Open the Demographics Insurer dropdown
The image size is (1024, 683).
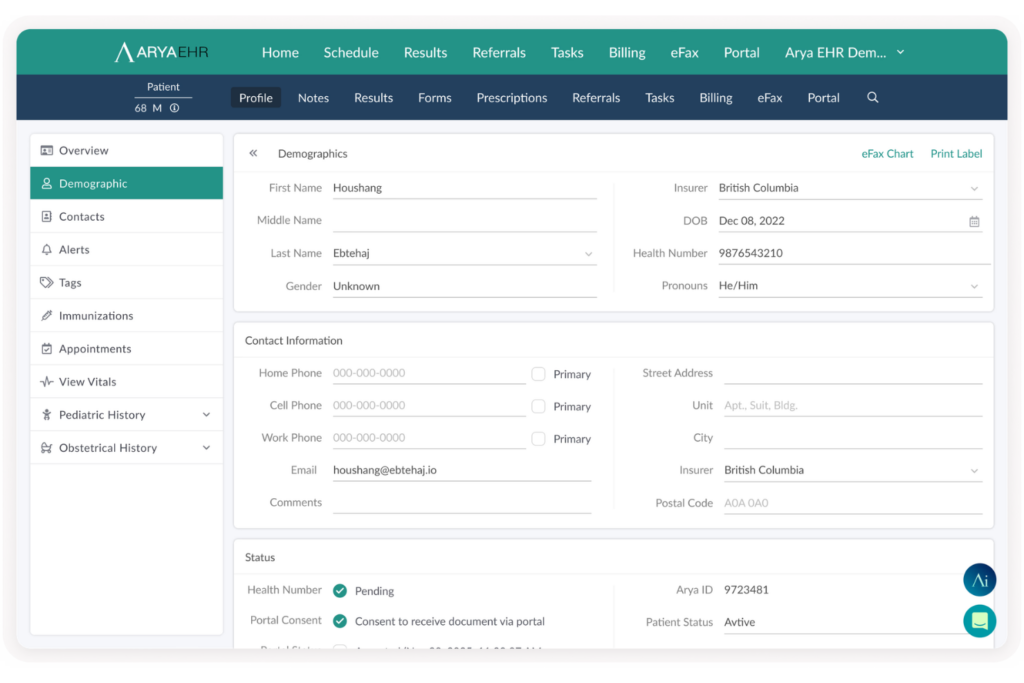pos(850,188)
